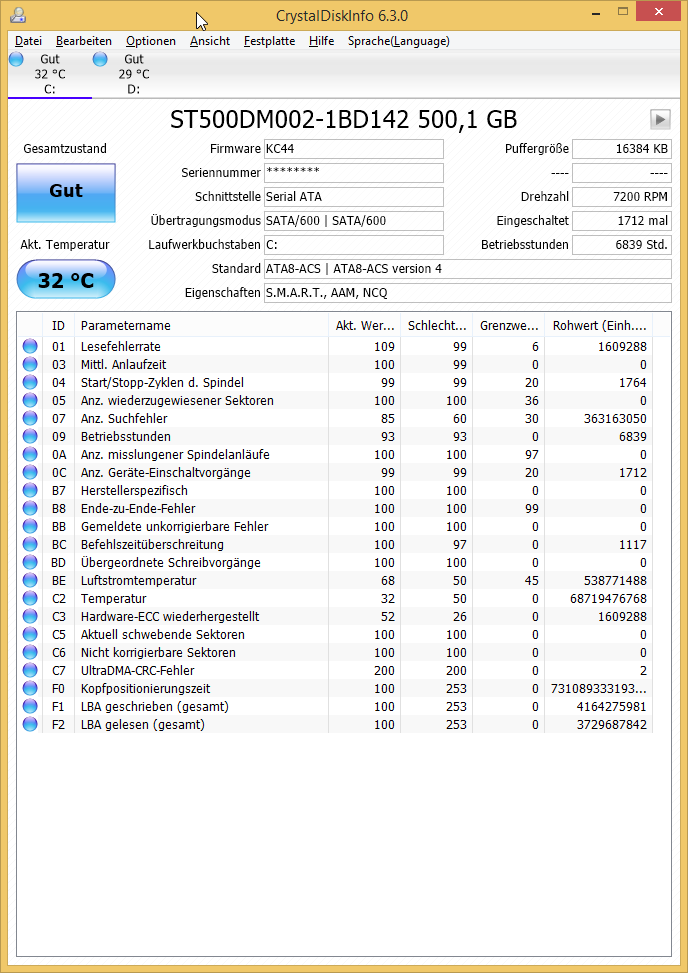The image size is (688, 973).
Task: Click the Akt. Wert column header
Action: coord(364,325)
